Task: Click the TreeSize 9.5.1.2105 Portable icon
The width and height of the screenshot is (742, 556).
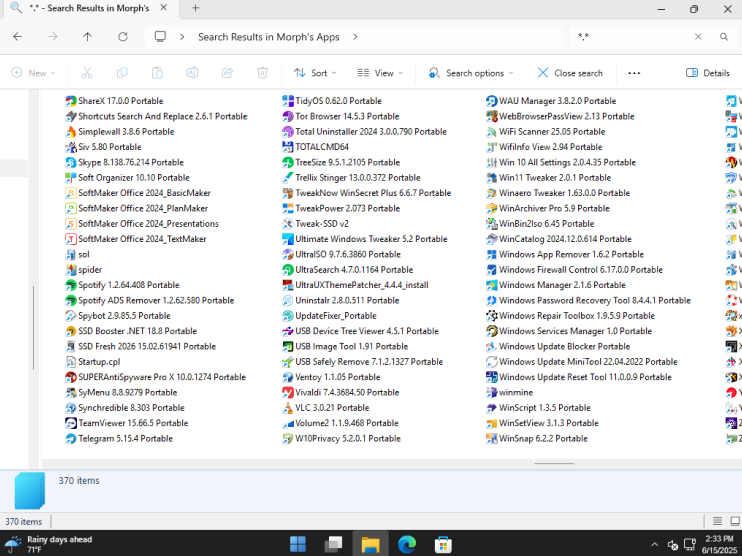Action: (x=288, y=162)
